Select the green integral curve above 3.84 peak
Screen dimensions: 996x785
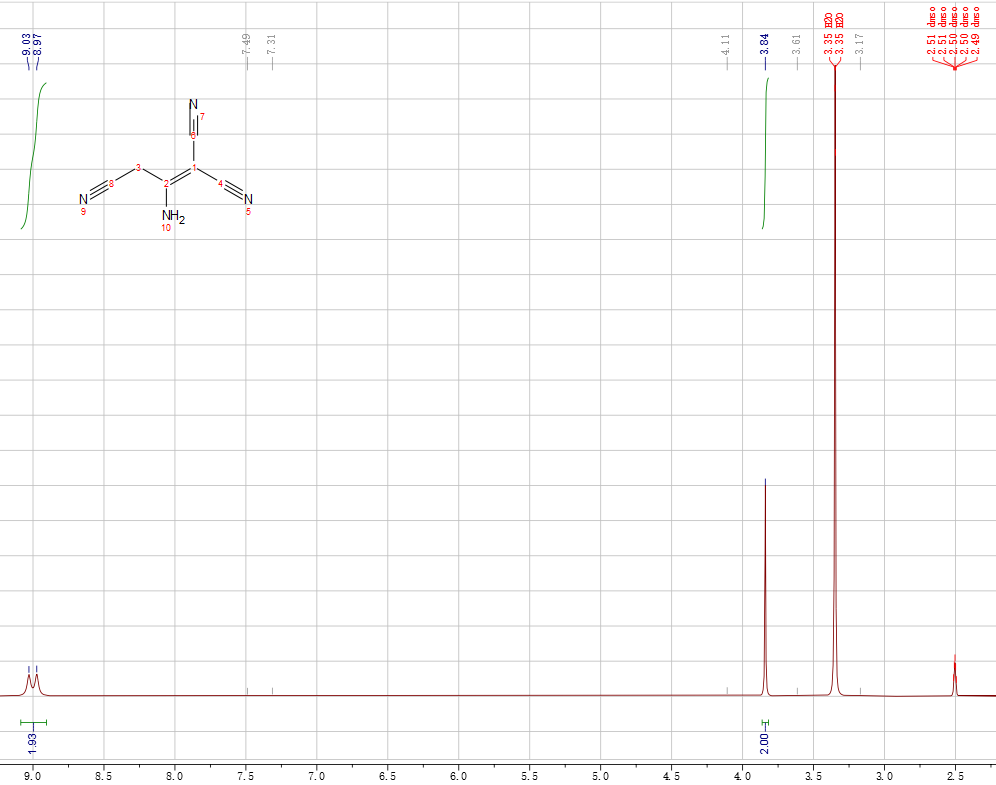(x=766, y=150)
